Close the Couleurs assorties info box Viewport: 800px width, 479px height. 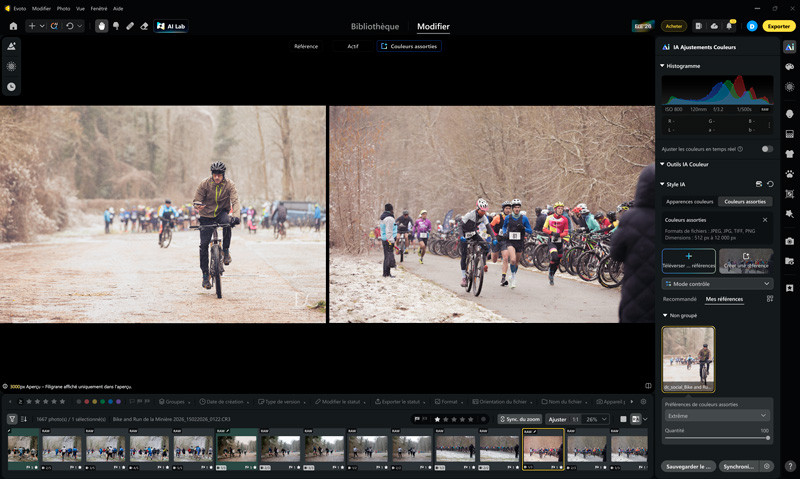pos(765,220)
